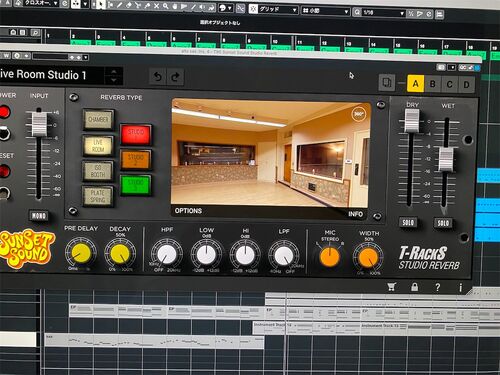The height and width of the screenshot is (375, 500).
Task: Click the WET level fader handle
Action: click(x=446, y=159)
